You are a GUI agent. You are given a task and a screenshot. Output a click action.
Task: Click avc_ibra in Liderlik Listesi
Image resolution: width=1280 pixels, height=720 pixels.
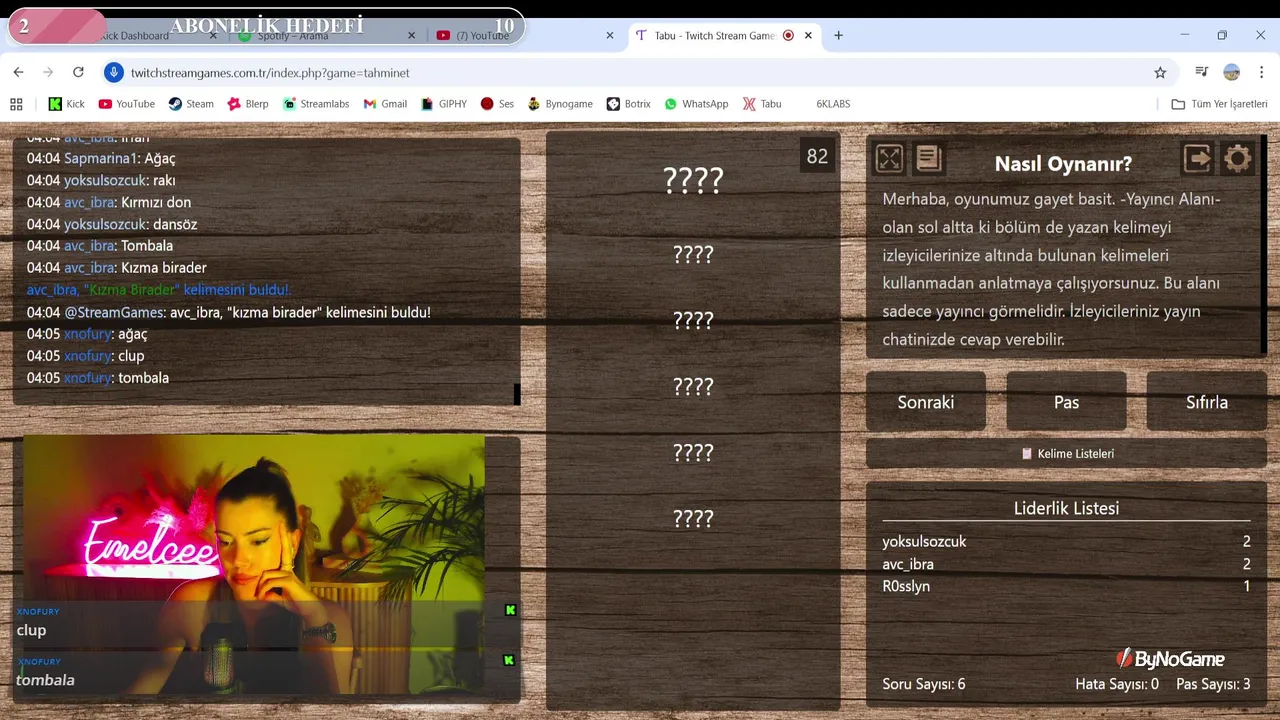[908, 564]
